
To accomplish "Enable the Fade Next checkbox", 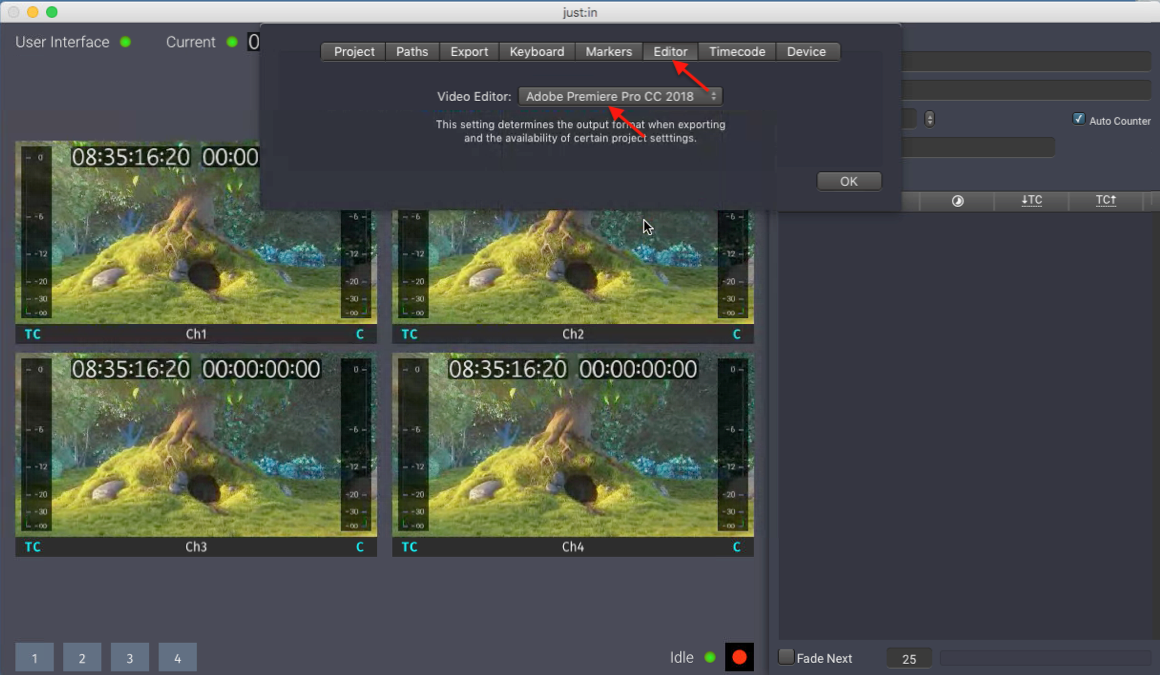I will pyautogui.click(x=786, y=656).
